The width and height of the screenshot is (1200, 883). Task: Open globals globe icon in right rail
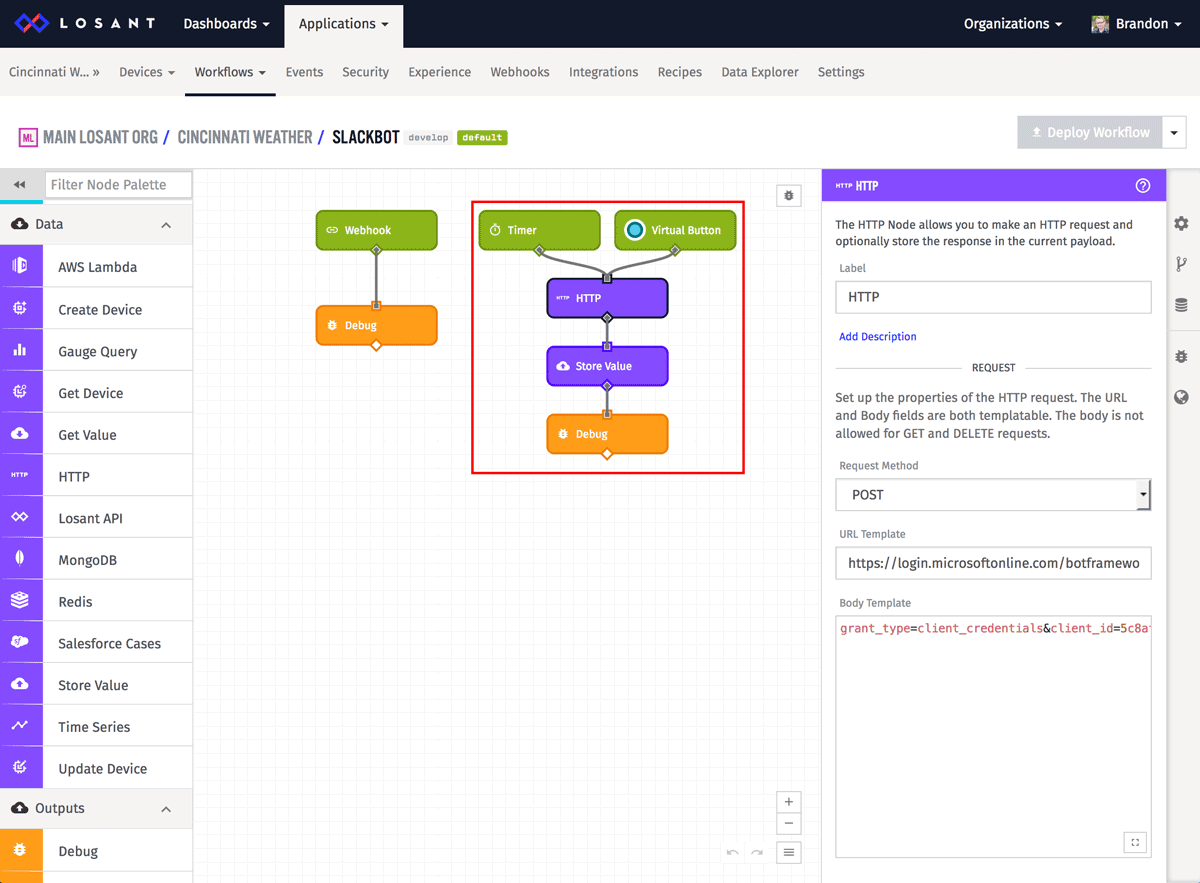pyautogui.click(x=1181, y=397)
